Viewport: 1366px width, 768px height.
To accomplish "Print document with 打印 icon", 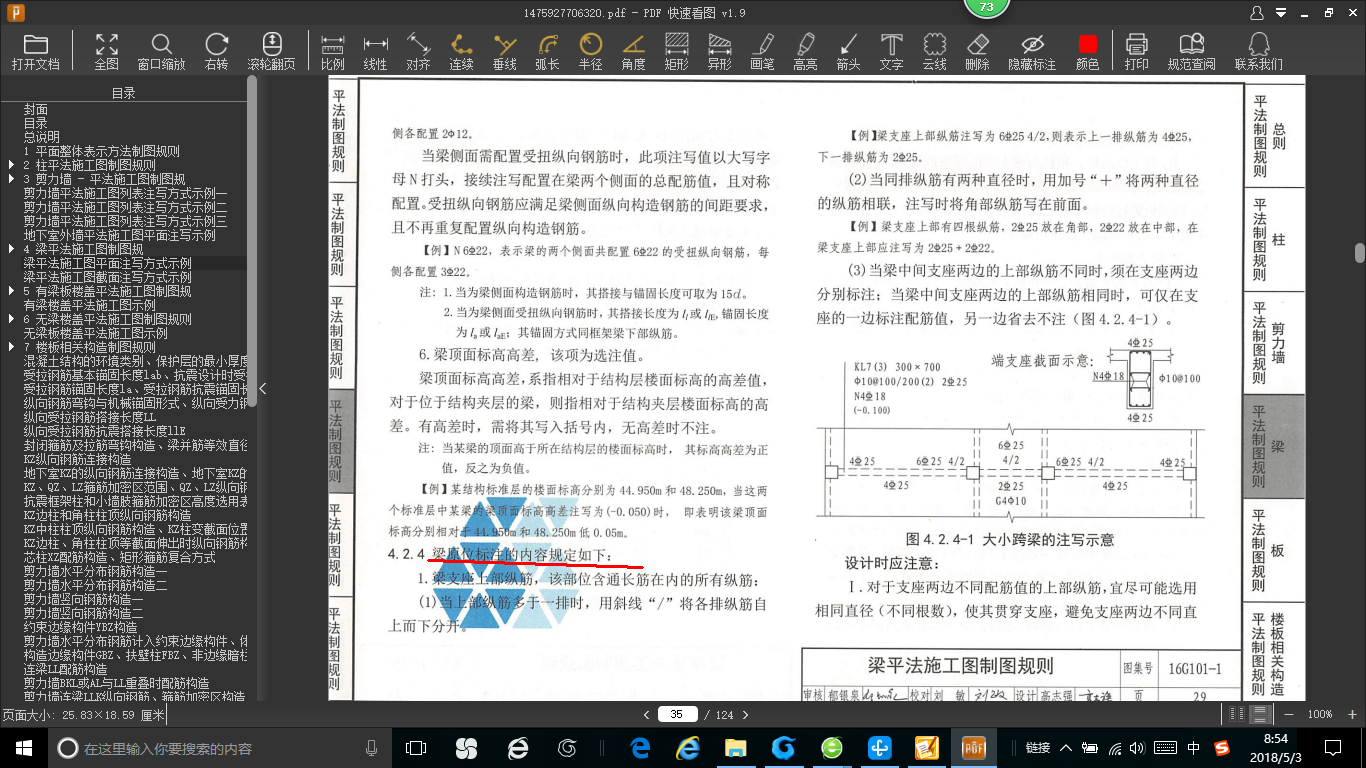I will (x=1136, y=51).
